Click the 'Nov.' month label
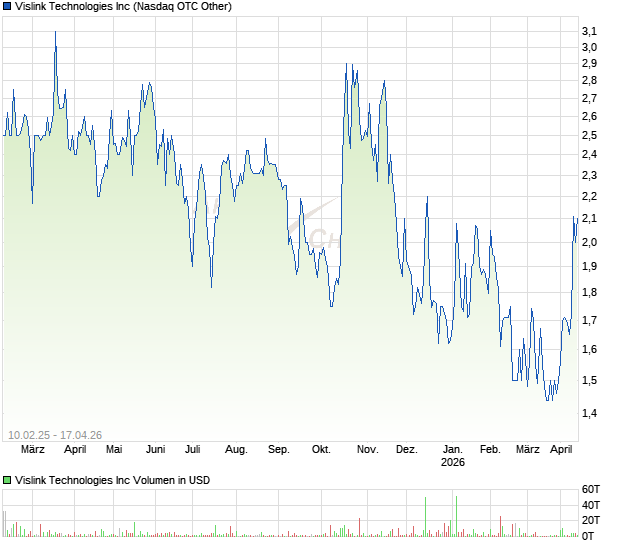620x546 pixels. [367, 450]
